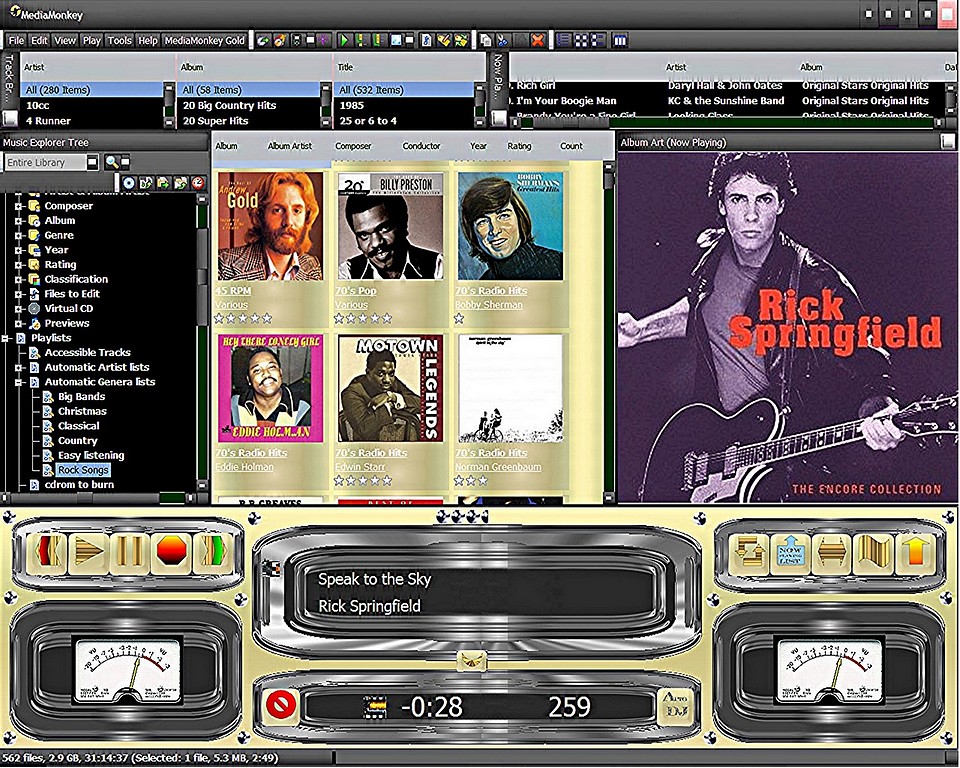Start playback with the green toolbar Play icon
The height and width of the screenshot is (768, 960).
click(344, 40)
